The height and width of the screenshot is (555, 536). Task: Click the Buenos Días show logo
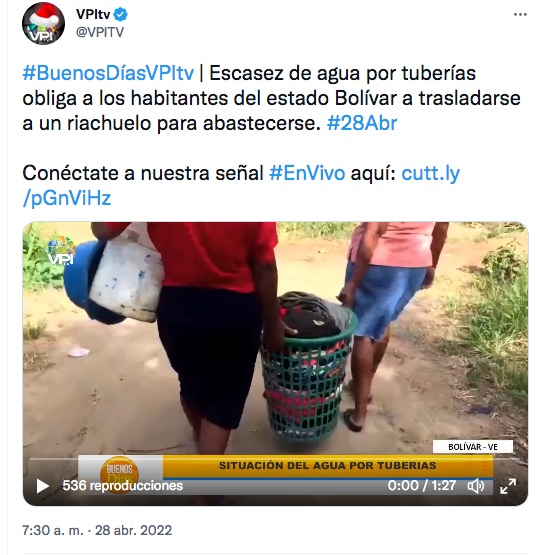tap(119, 474)
